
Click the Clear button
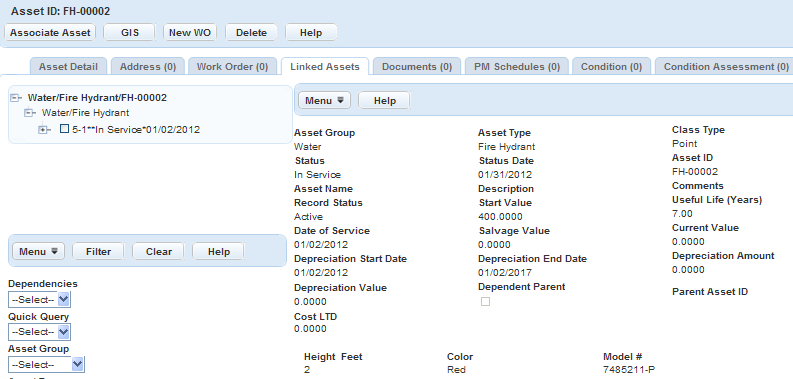[159, 251]
